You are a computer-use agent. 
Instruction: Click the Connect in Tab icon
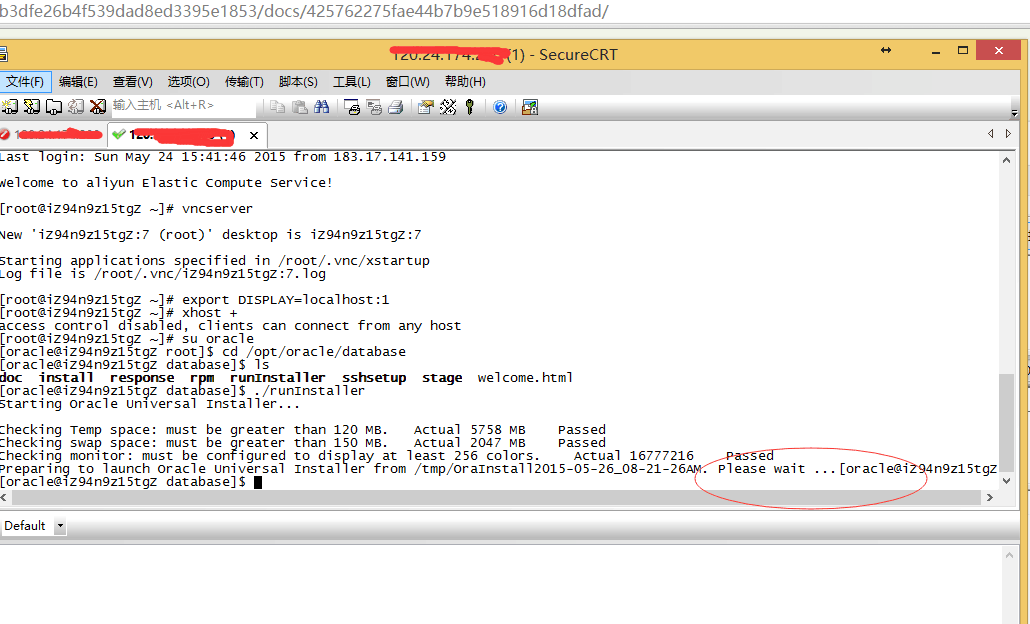(x=53, y=106)
